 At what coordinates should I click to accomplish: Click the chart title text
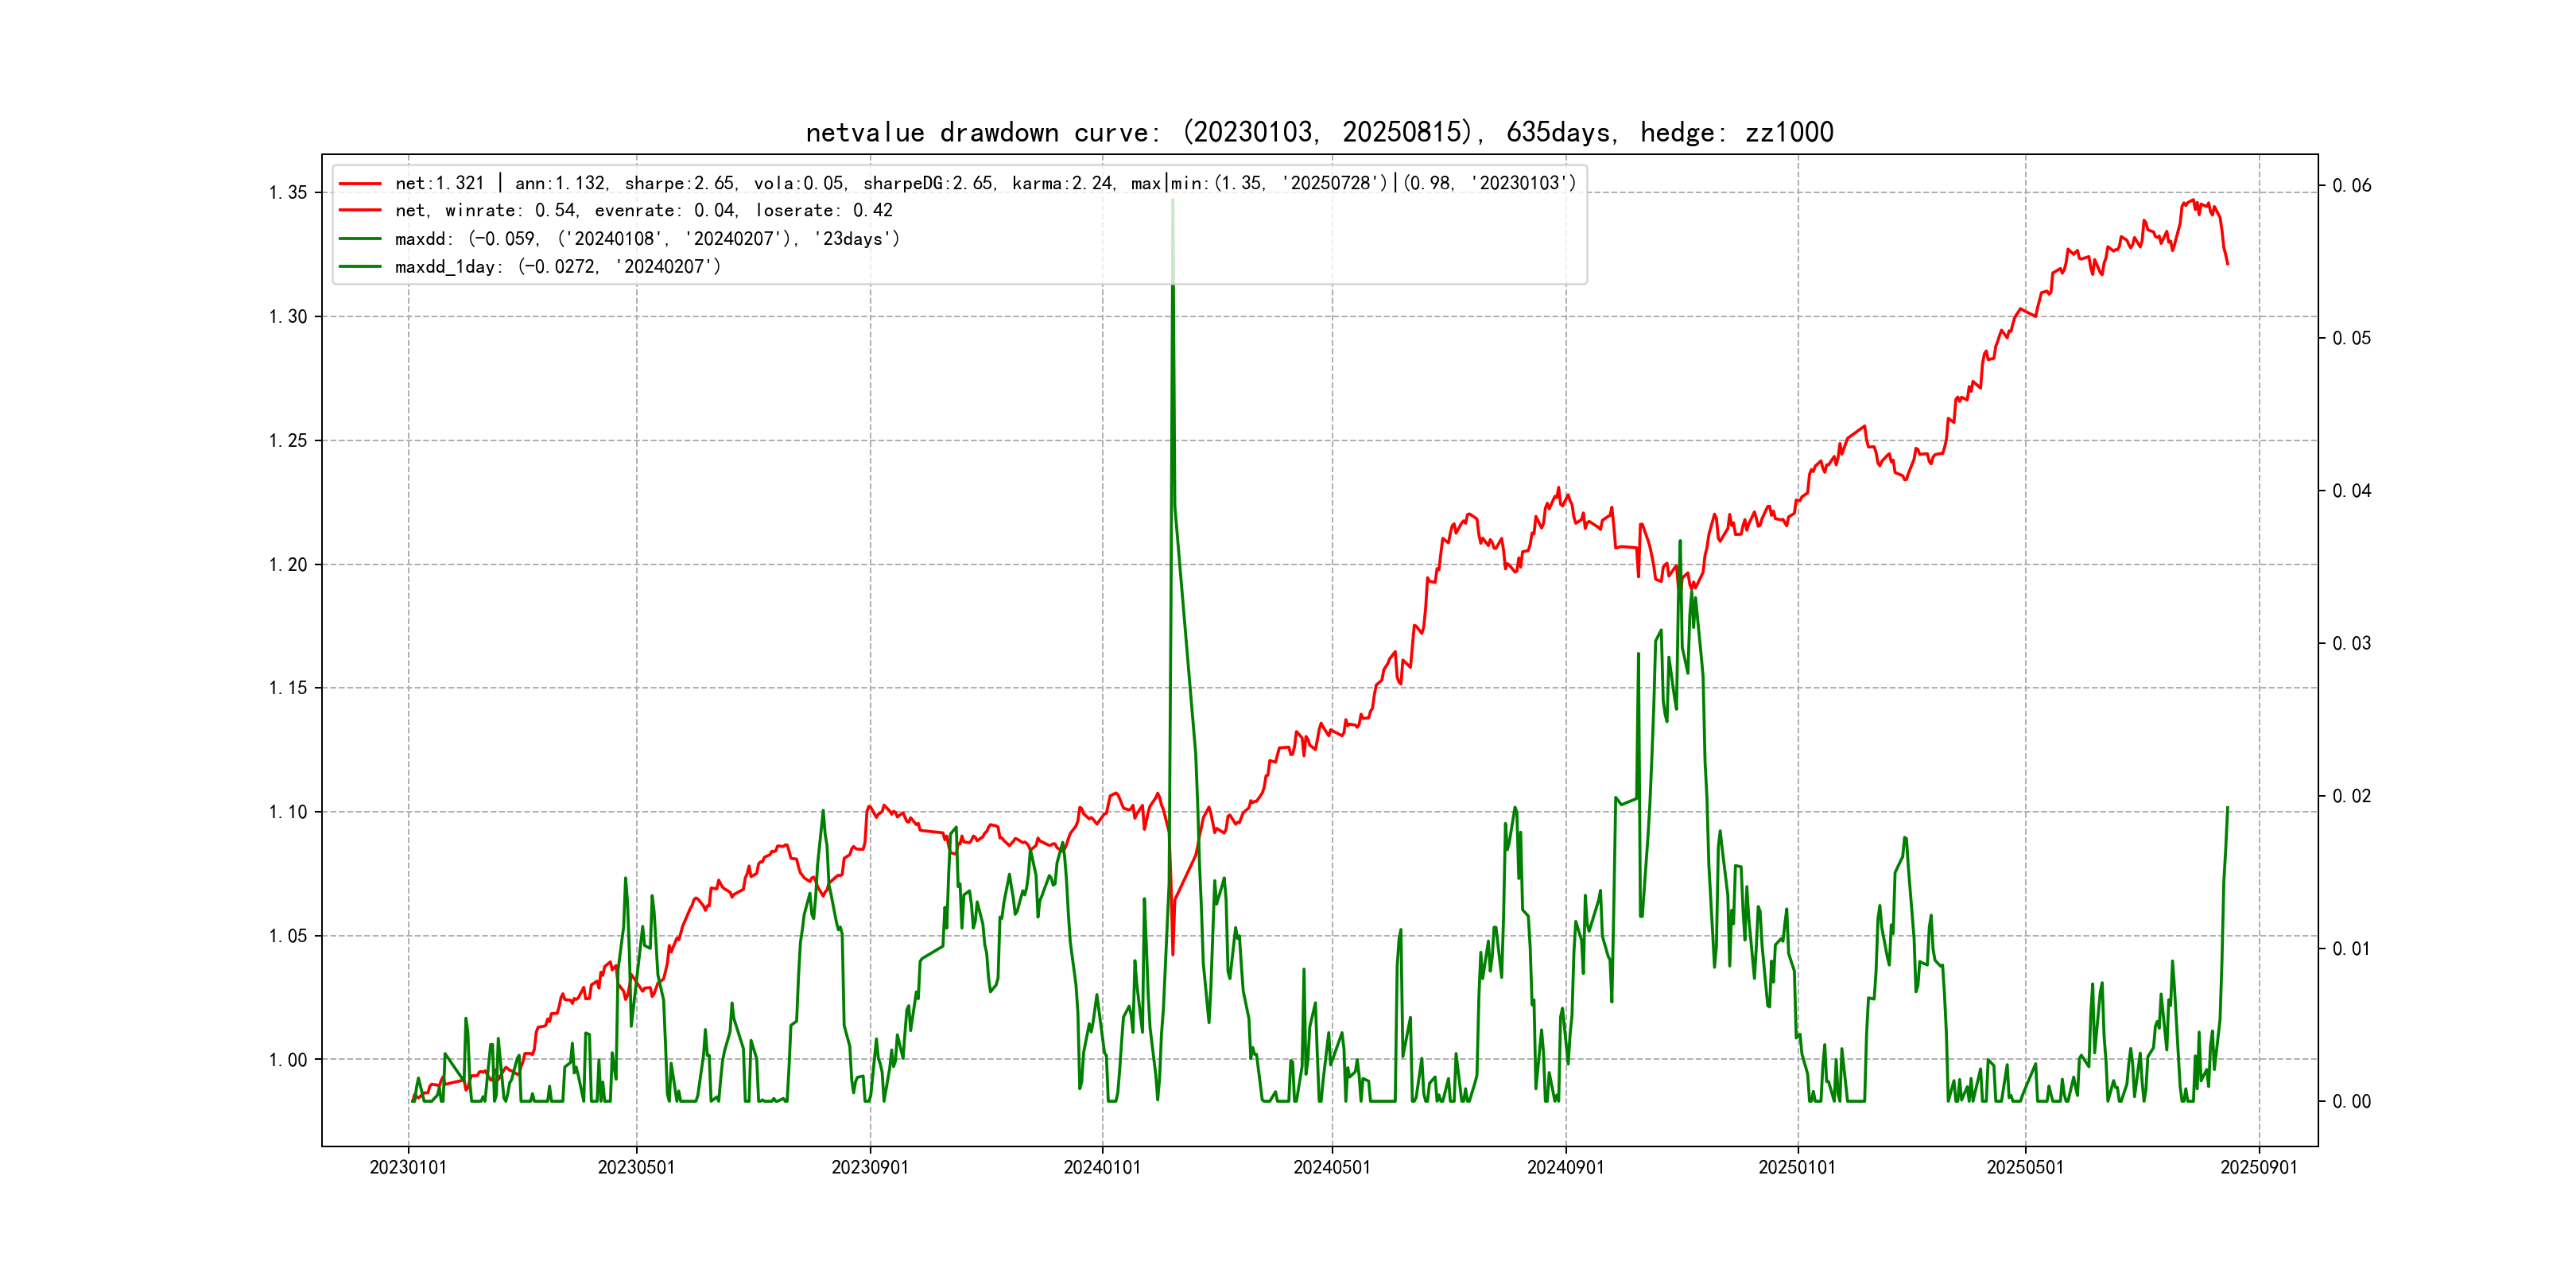click(1319, 133)
